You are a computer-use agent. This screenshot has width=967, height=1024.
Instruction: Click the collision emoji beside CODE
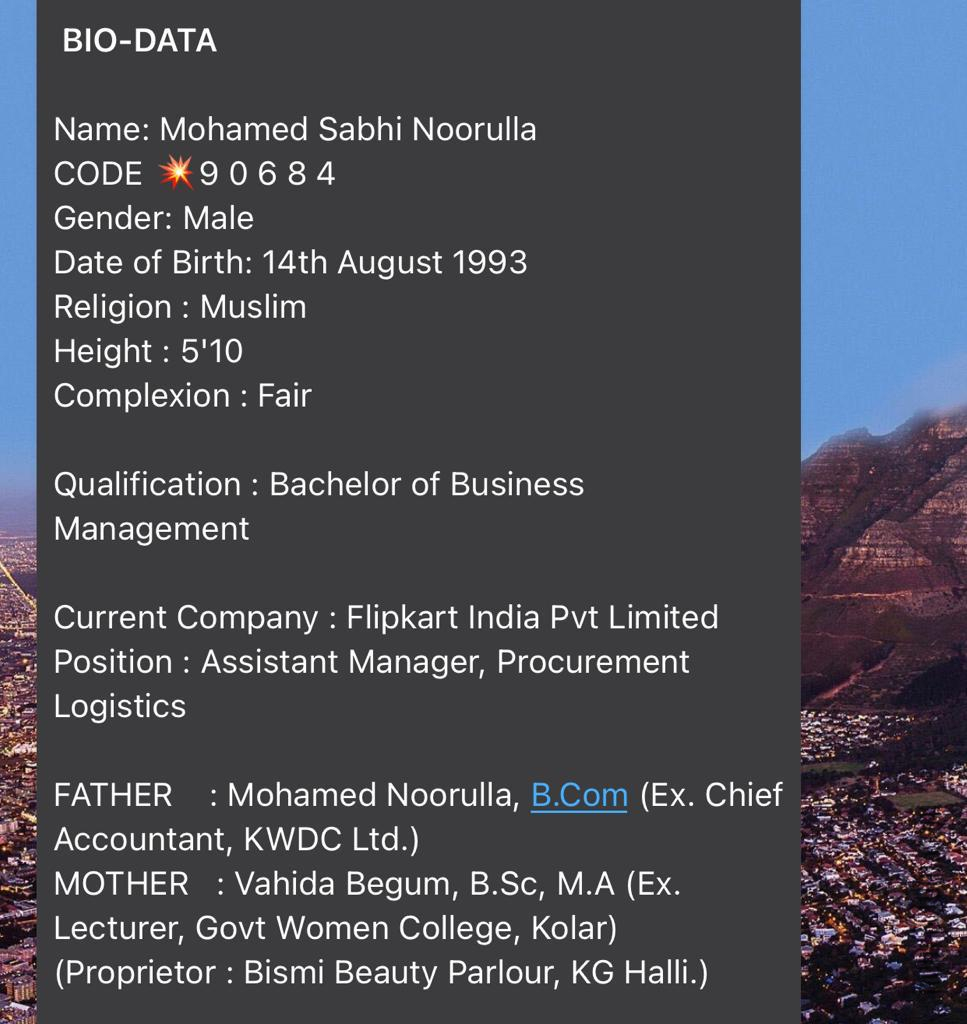tap(176, 174)
